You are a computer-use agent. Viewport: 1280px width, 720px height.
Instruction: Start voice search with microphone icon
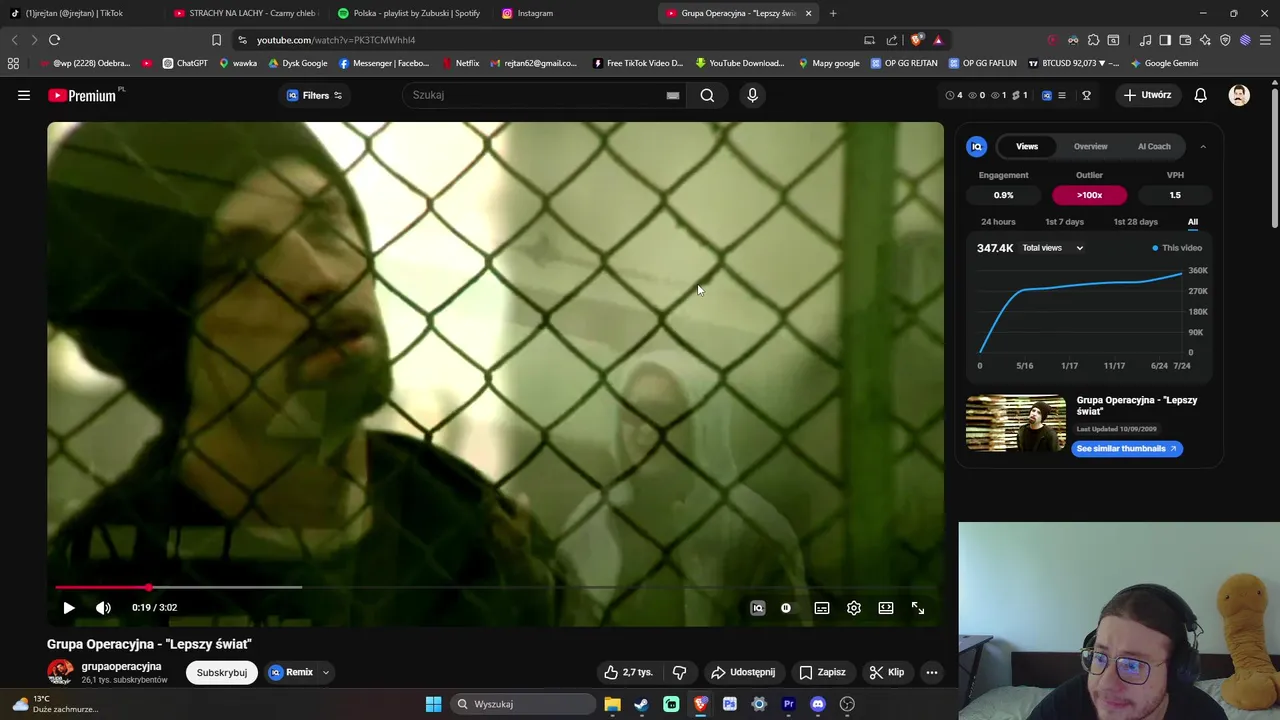752,95
